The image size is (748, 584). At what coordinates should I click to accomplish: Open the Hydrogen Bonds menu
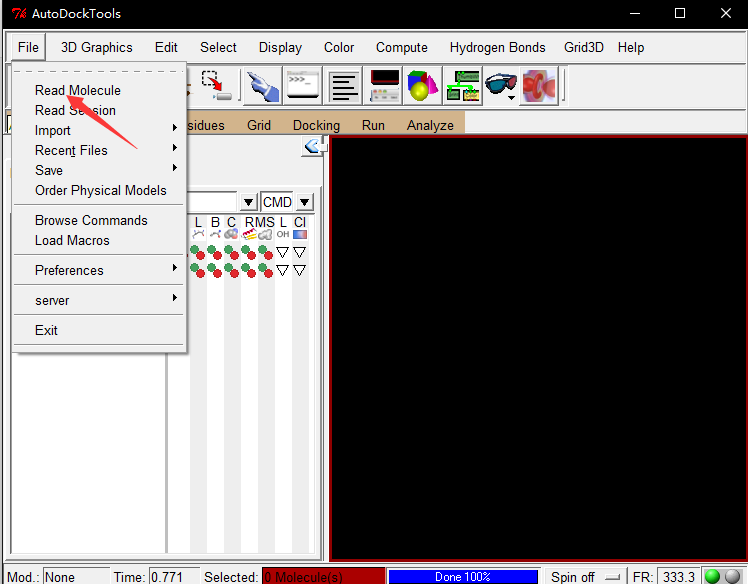pyautogui.click(x=497, y=47)
